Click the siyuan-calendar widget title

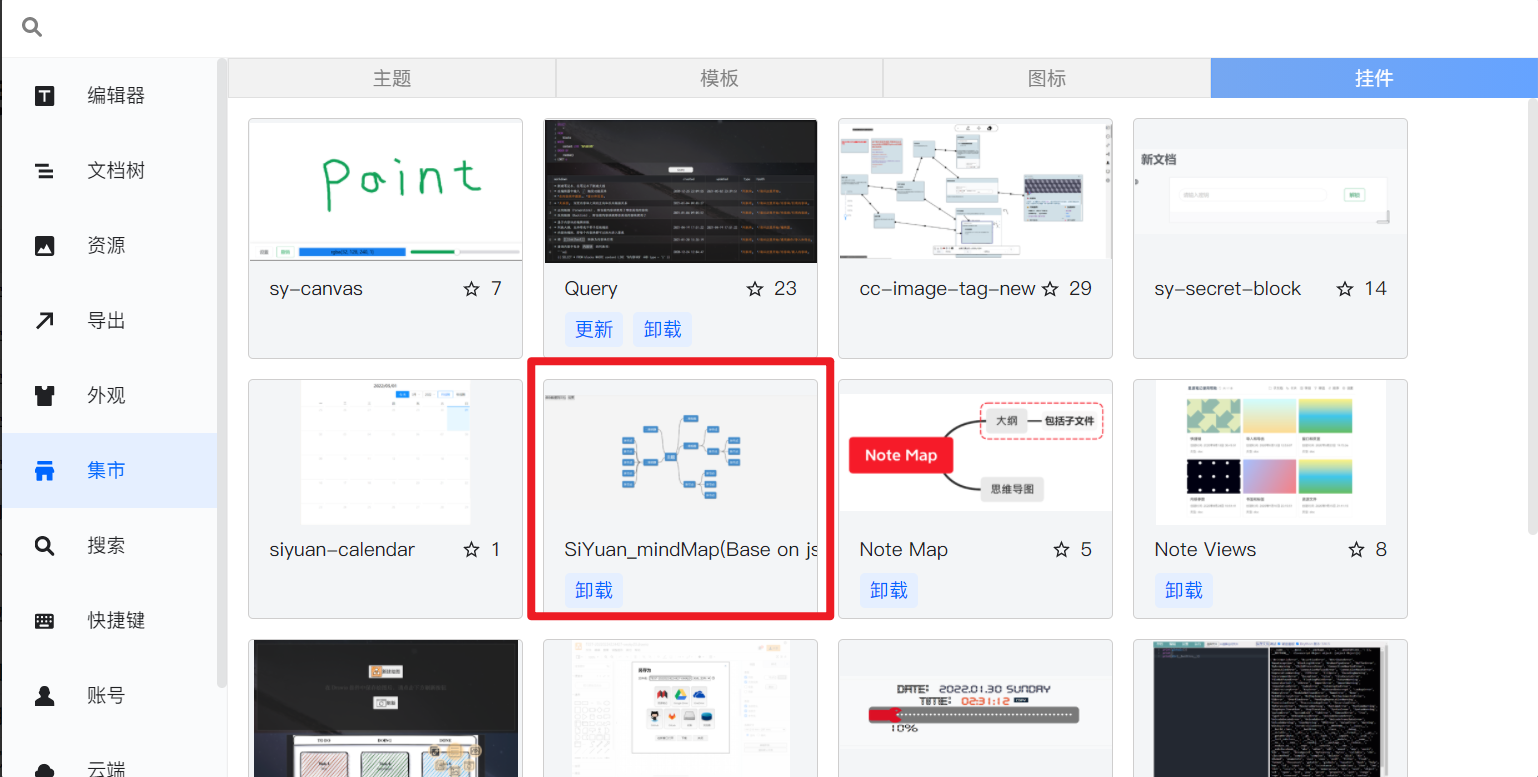coord(342,550)
